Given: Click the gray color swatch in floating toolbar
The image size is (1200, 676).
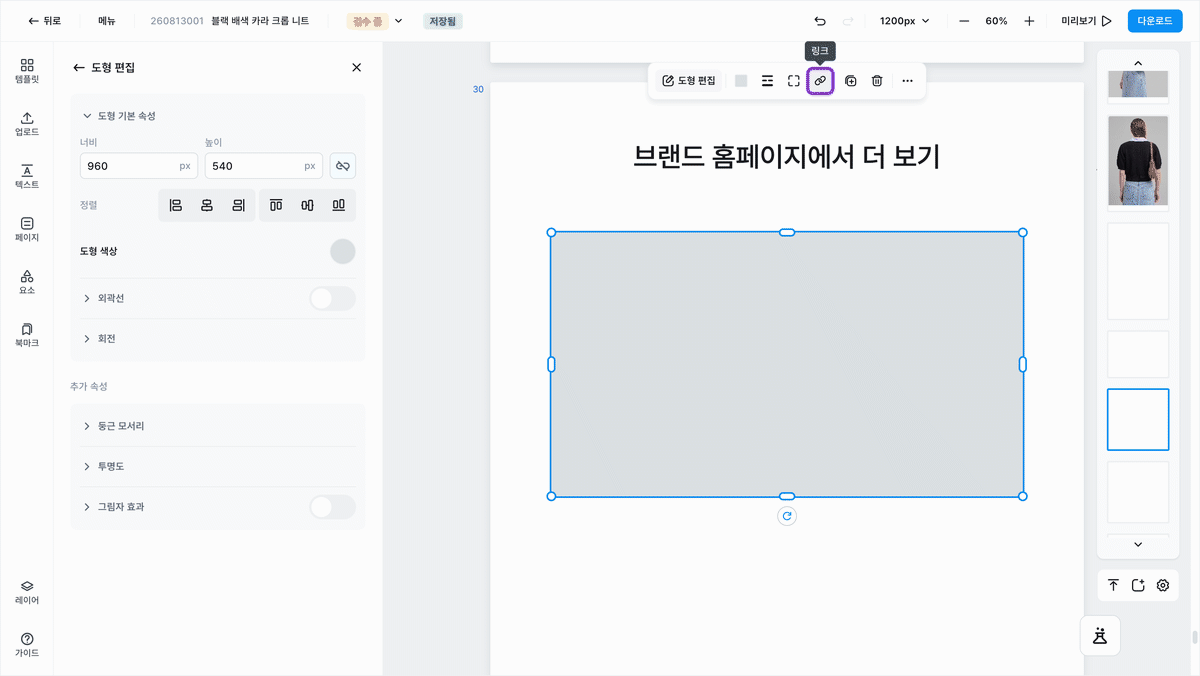Looking at the screenshot, I should [x=741, y=81].
